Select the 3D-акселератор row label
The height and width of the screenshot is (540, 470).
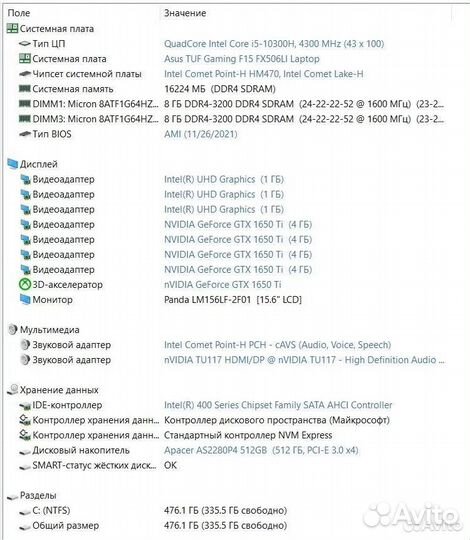point(67,284)
